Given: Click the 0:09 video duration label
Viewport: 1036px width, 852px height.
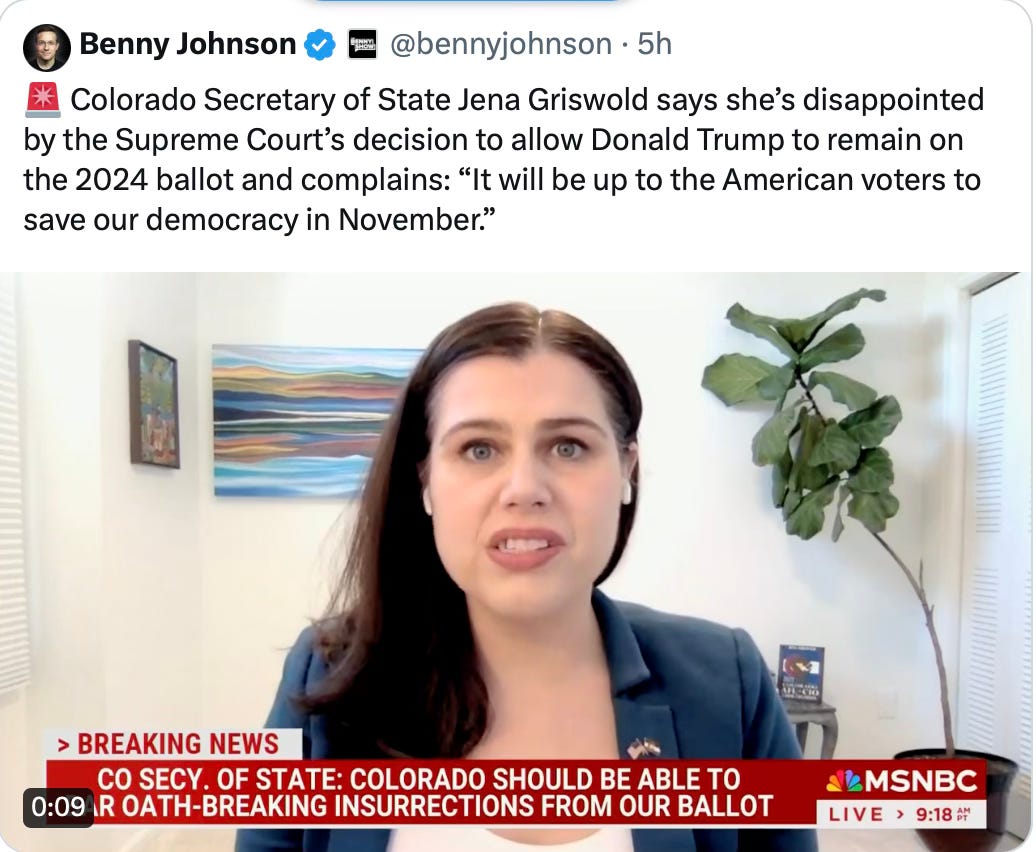Looking at the screenshot, I should coord(57,807).
